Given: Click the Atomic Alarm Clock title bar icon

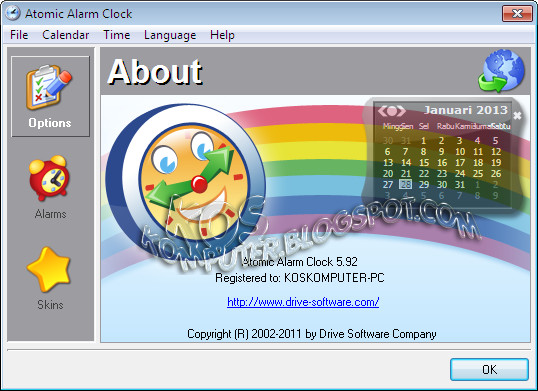Looking at the screenshot, I should 13,13.
